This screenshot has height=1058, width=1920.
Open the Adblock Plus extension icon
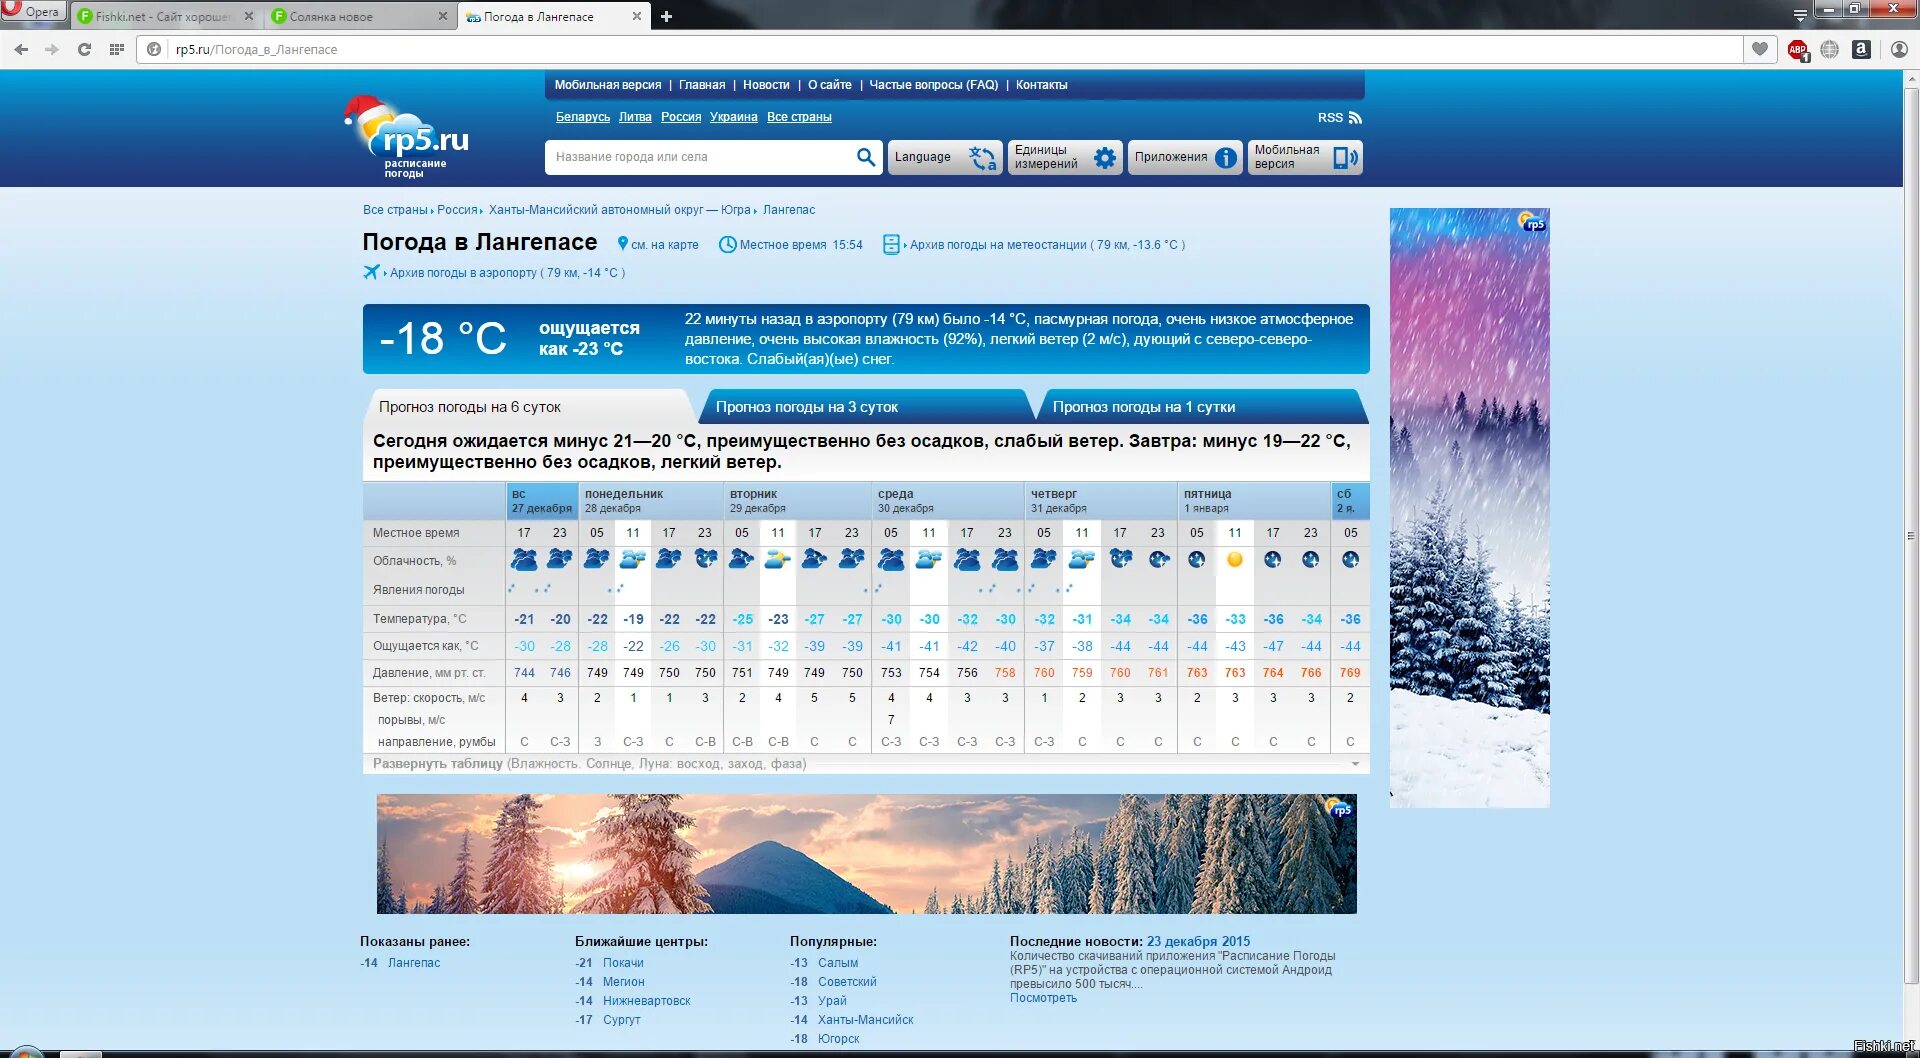(1798, 49)
